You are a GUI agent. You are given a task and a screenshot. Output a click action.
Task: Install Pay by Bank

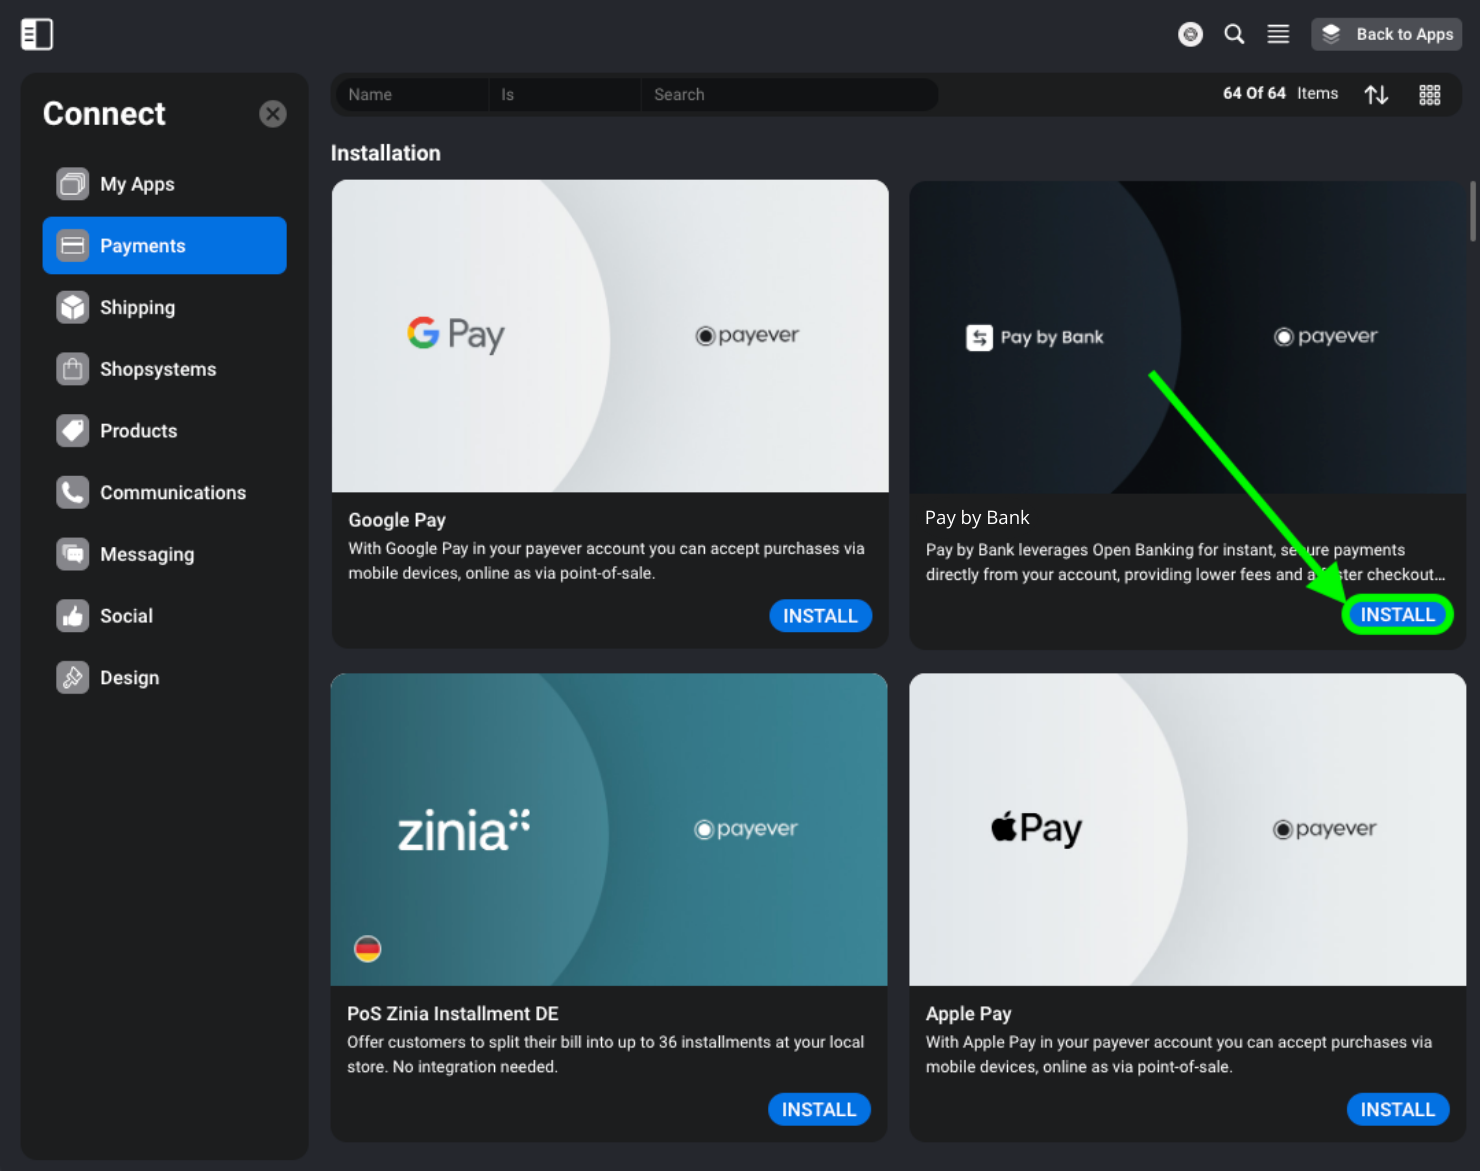tap(1397, 614)
